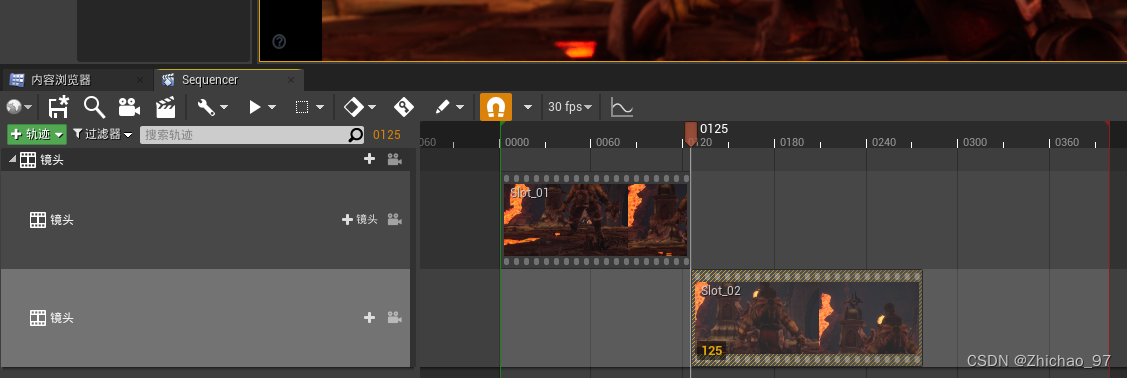1127x378 pixels.
Task: Open the pencil edit mode options
Action: (x=451, y=107)
